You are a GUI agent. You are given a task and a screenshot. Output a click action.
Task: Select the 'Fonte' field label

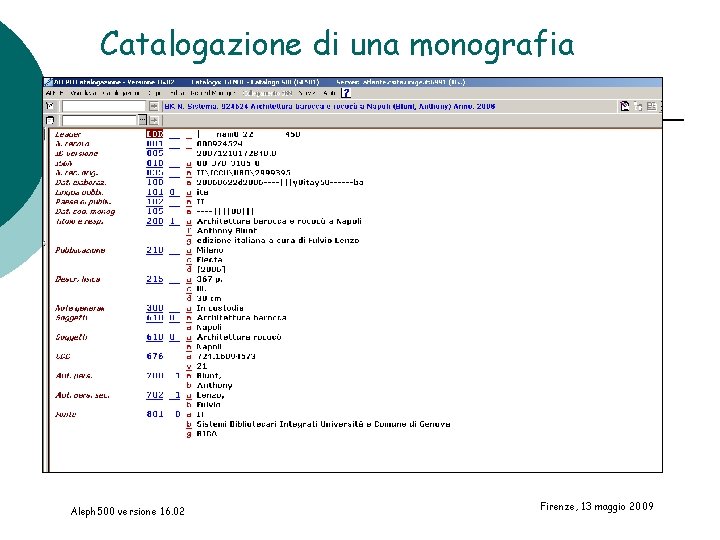point(65,414)
